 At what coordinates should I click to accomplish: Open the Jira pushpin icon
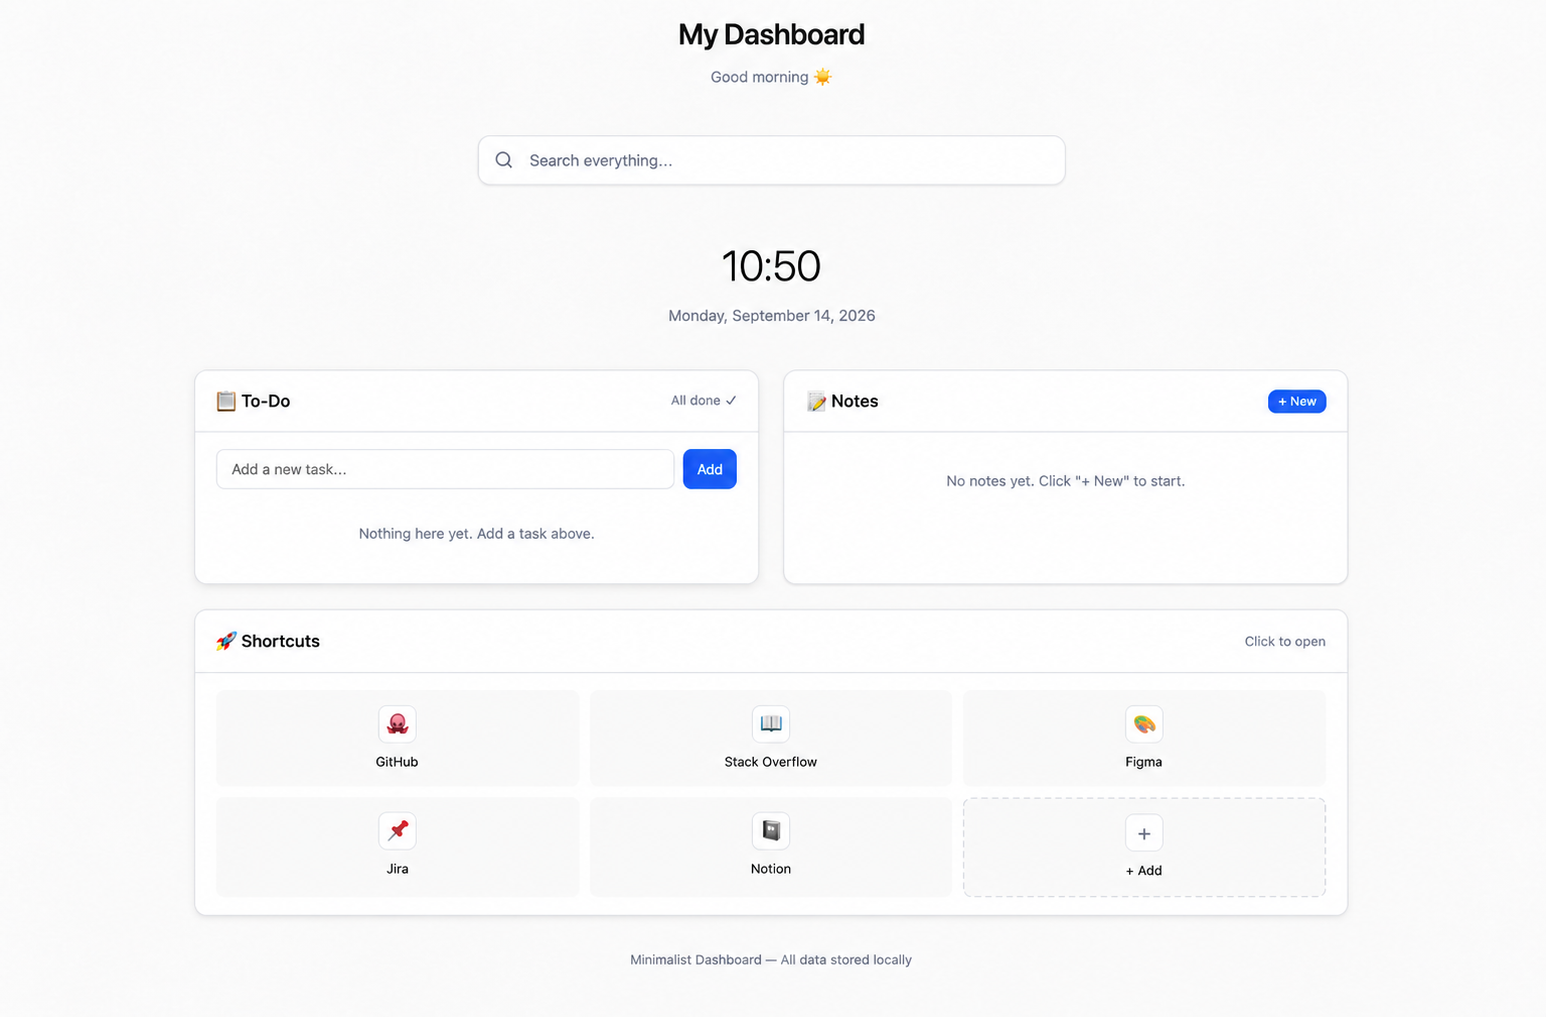tap(397, 831)
